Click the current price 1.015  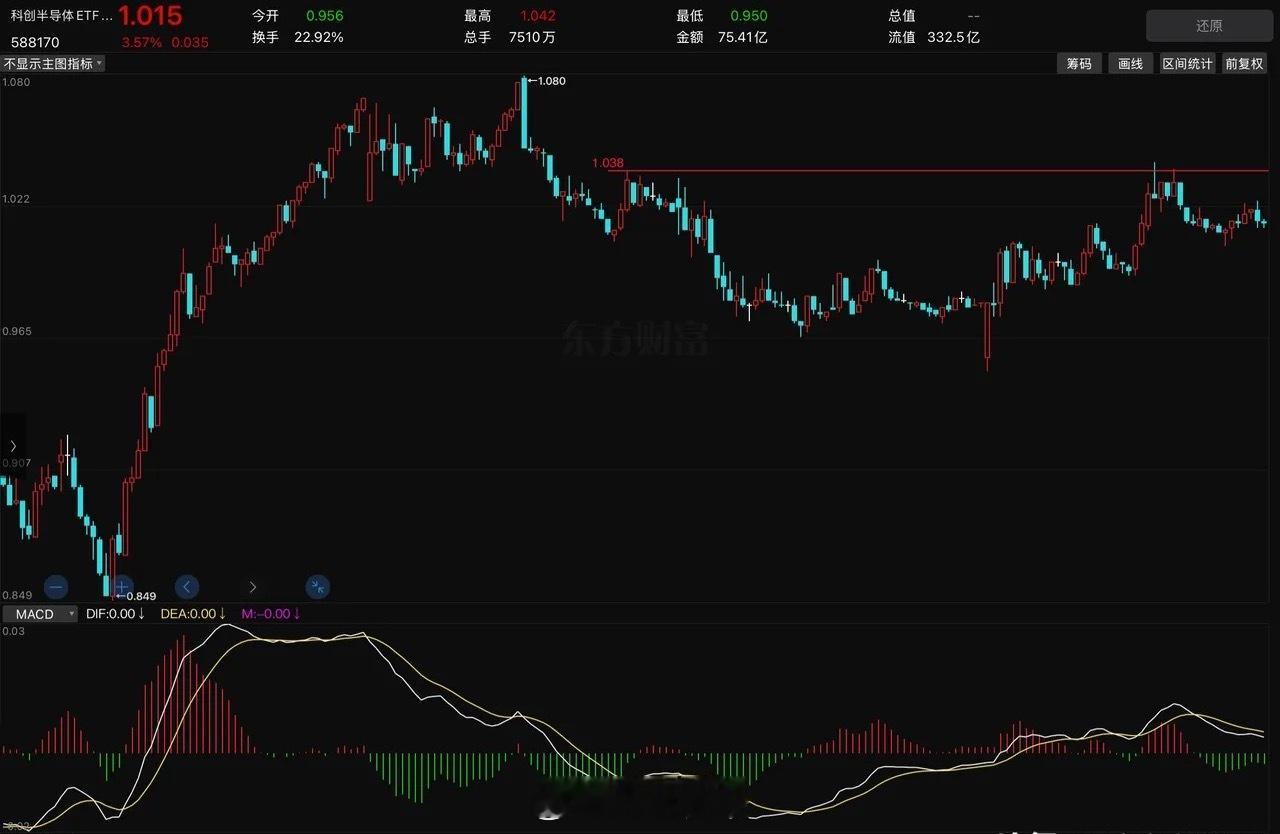click(x=150, y=15)
